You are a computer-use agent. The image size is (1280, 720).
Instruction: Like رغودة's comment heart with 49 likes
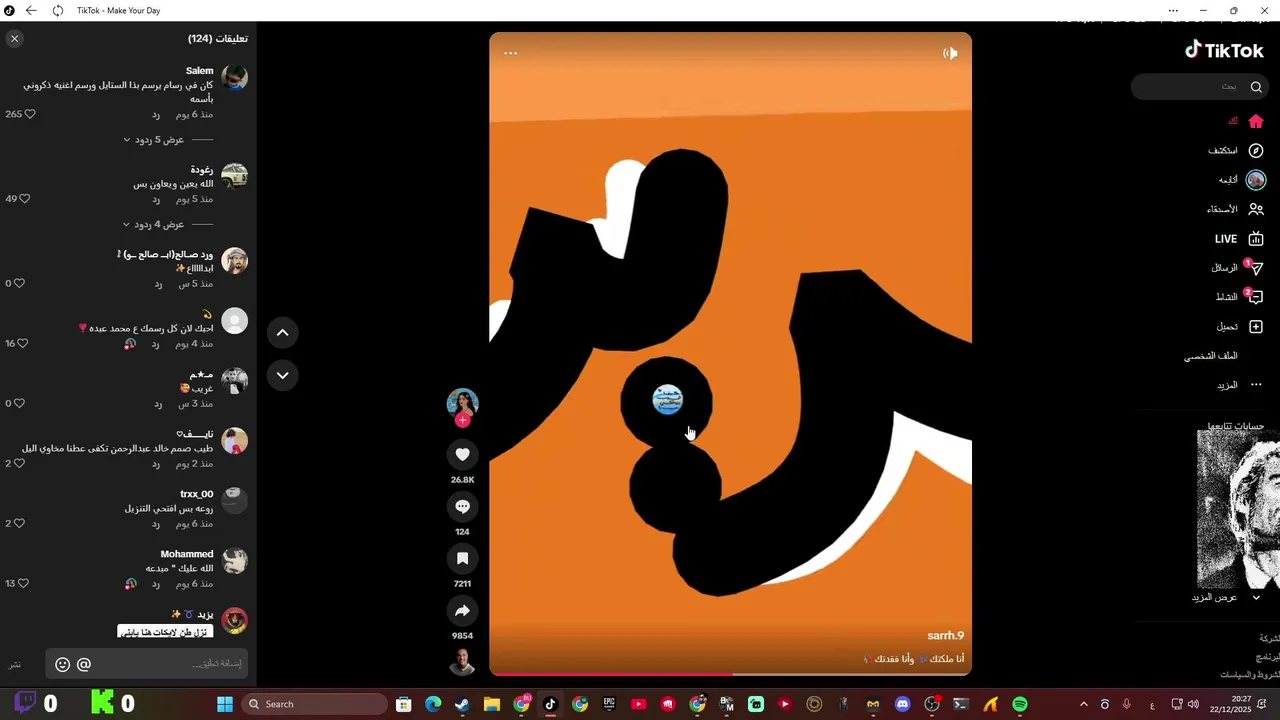[x=25, y=199]
